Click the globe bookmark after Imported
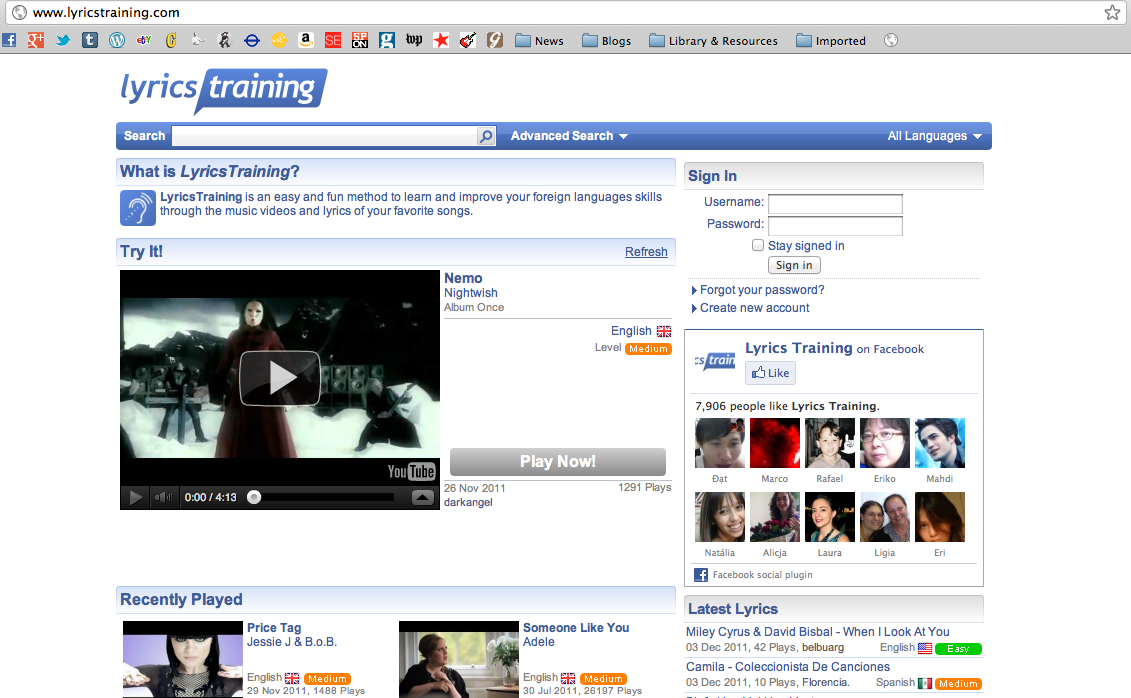 [891, 40]
